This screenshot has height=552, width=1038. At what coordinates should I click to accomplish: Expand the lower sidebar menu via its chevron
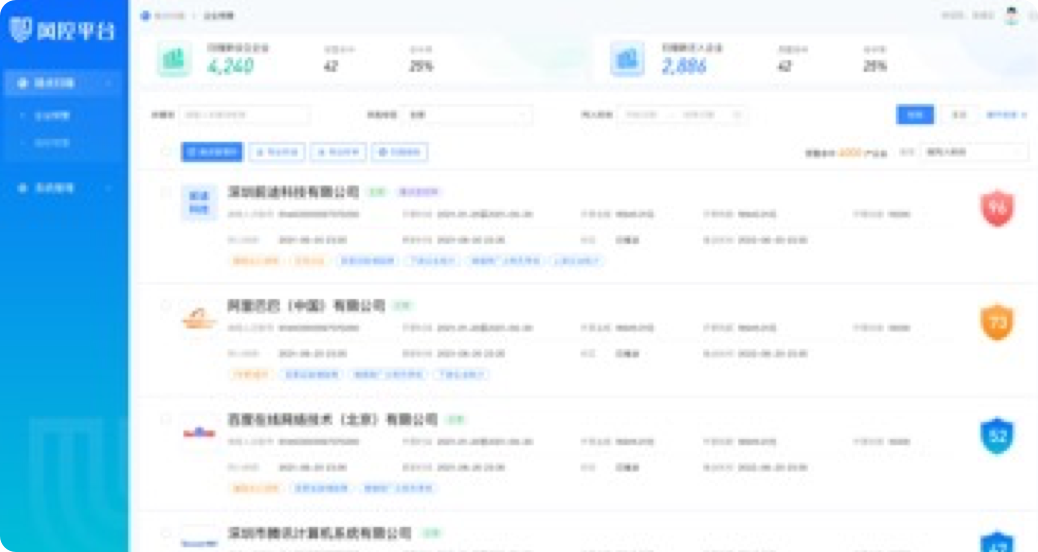109,188
